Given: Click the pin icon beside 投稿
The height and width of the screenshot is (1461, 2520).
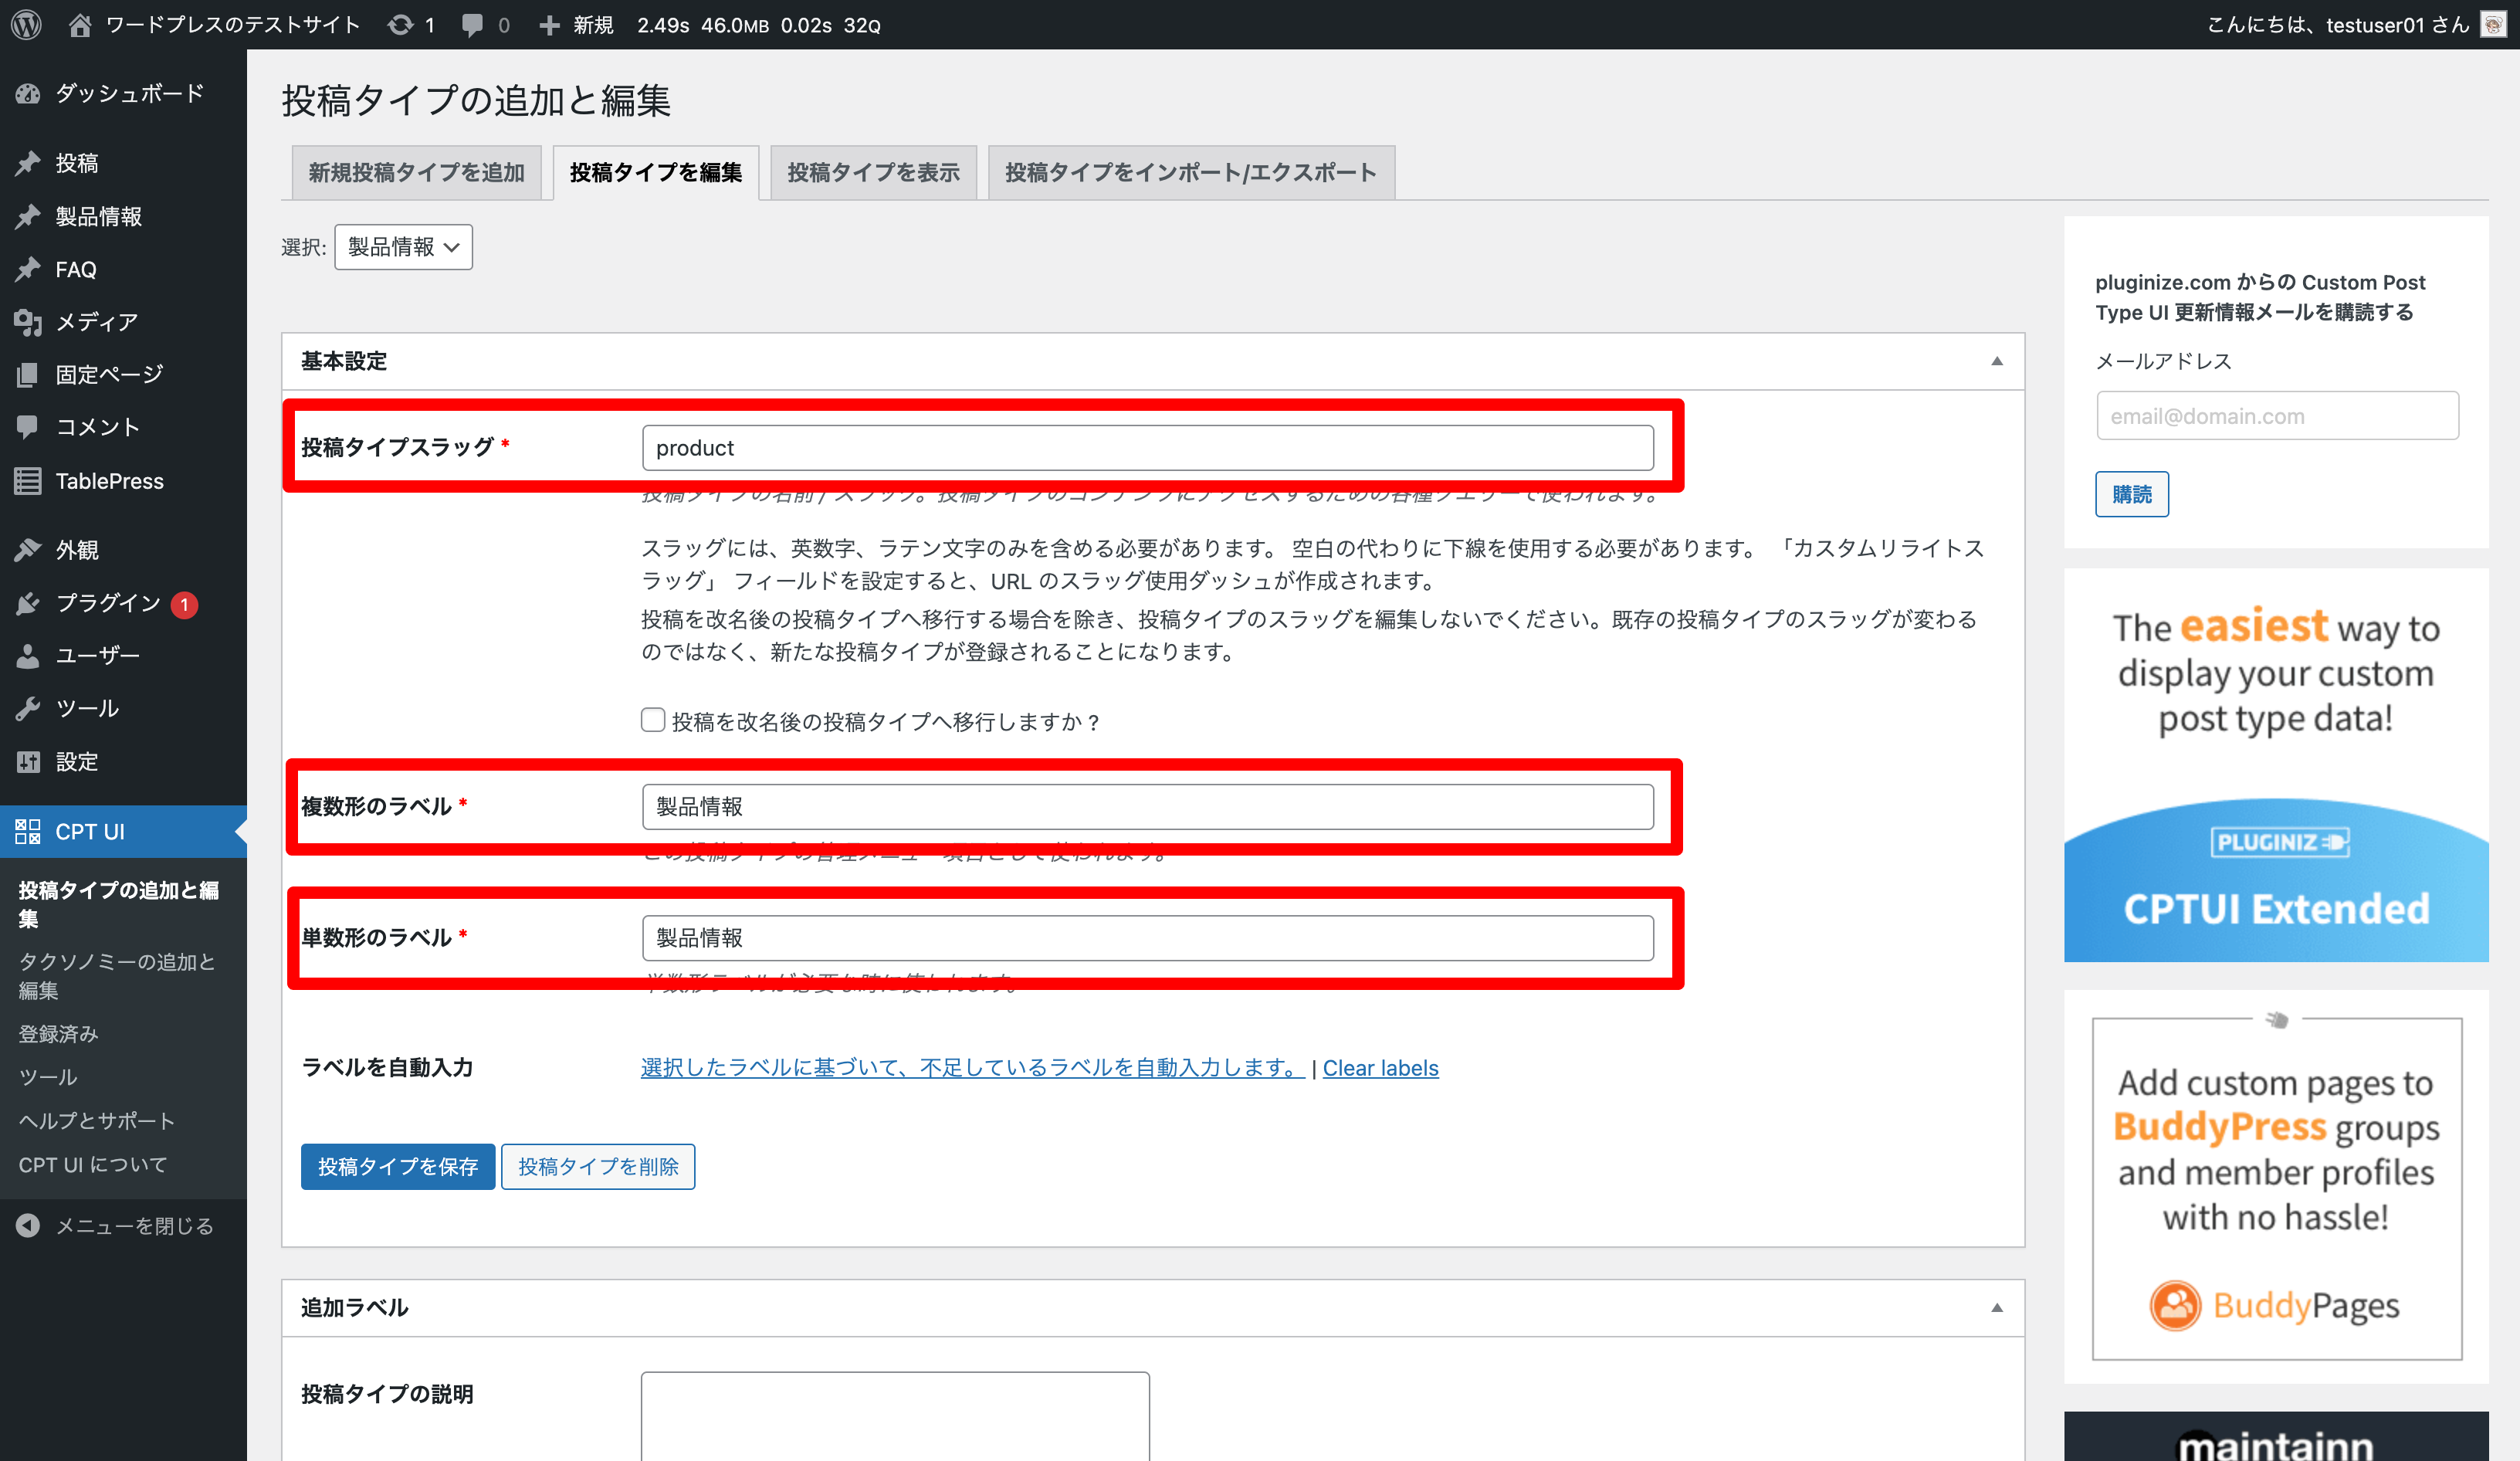Looking at the screenshot, I should [28, 163].
